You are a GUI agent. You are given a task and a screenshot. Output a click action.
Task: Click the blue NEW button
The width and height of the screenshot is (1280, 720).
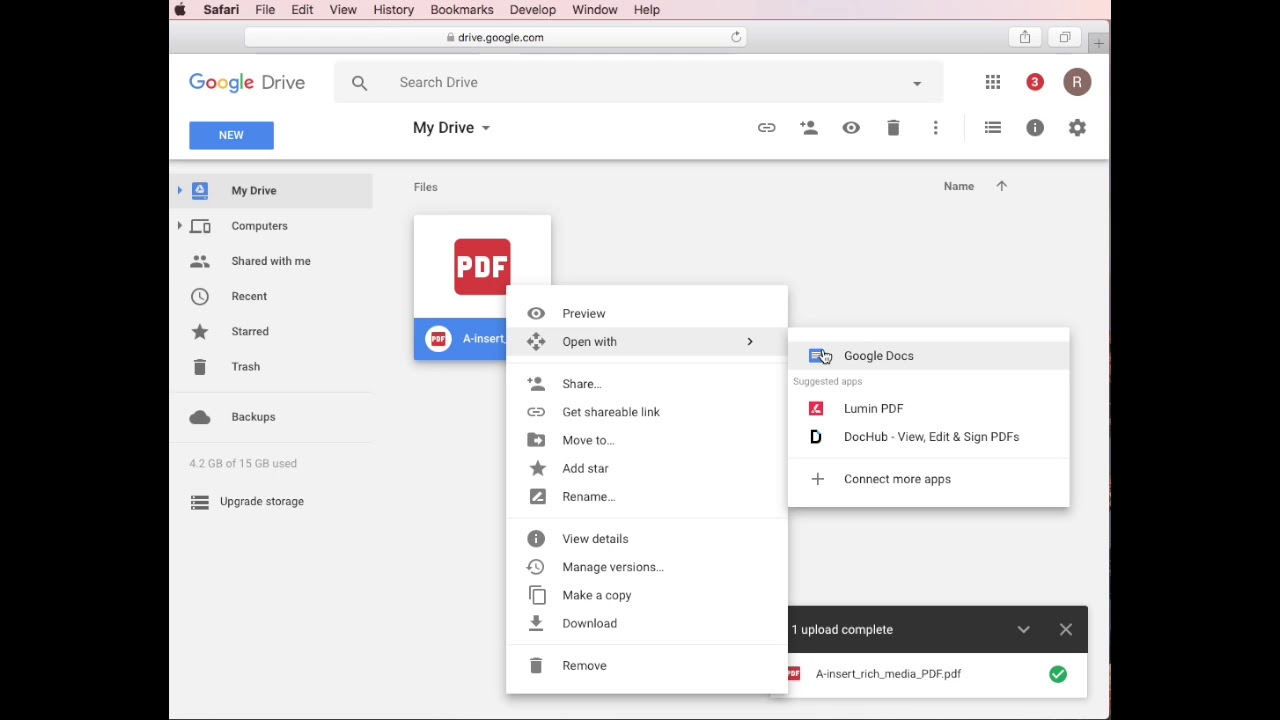pos(231,135)
